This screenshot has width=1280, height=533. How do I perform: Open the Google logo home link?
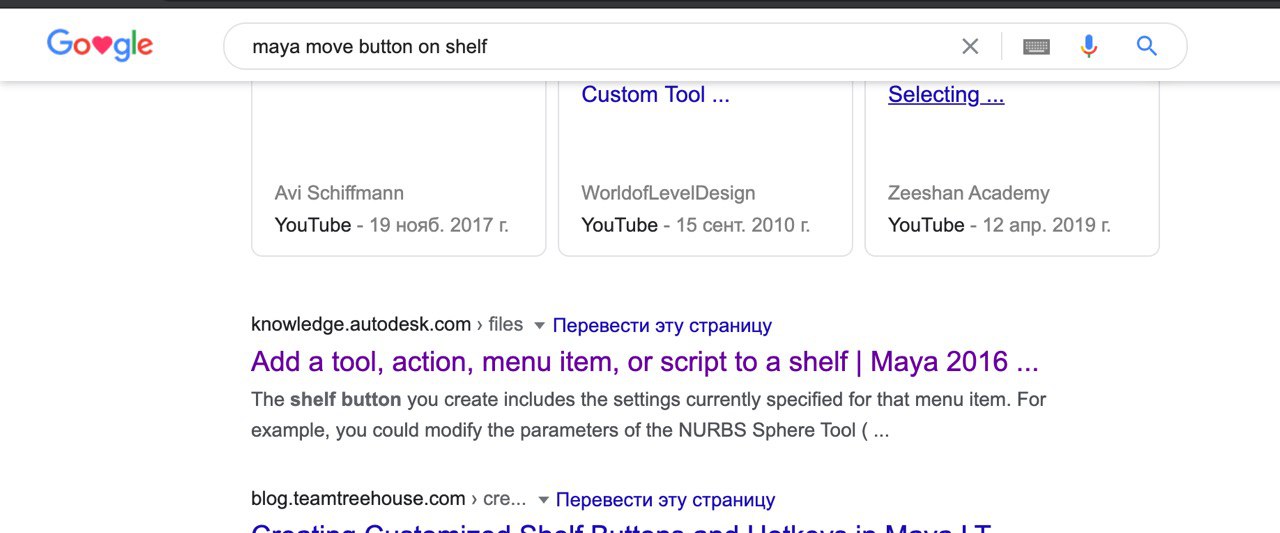point(100,45)
